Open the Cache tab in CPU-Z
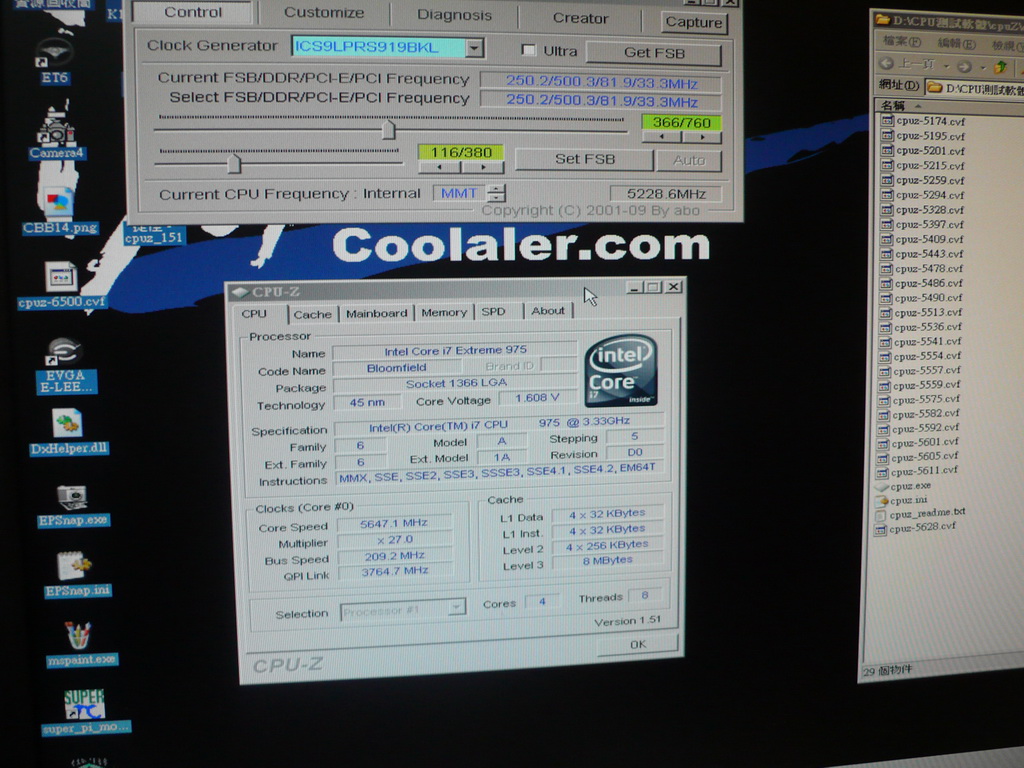1024x768 pixels. pyautogui.click(x=312, y=314)
